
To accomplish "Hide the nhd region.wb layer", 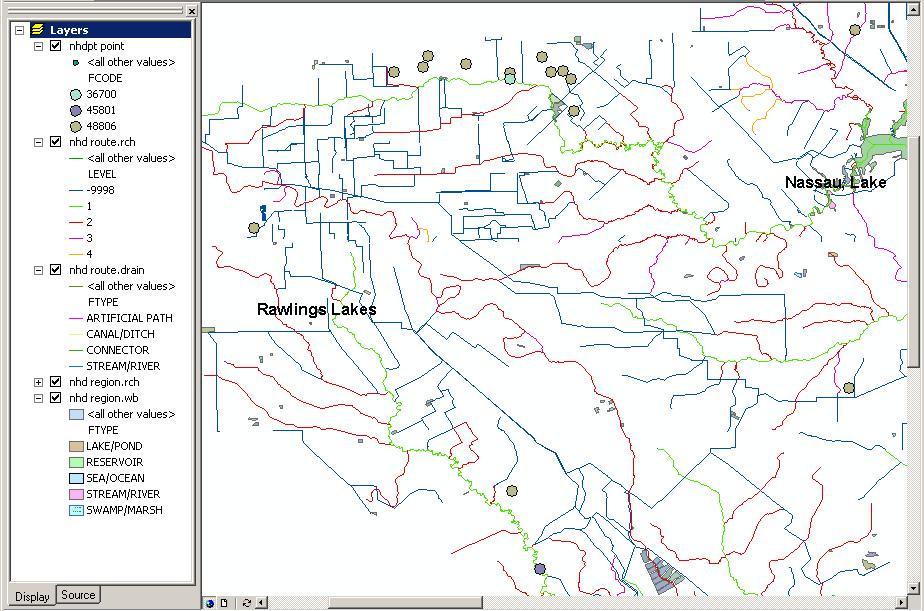I will click(x=56, y=398).
